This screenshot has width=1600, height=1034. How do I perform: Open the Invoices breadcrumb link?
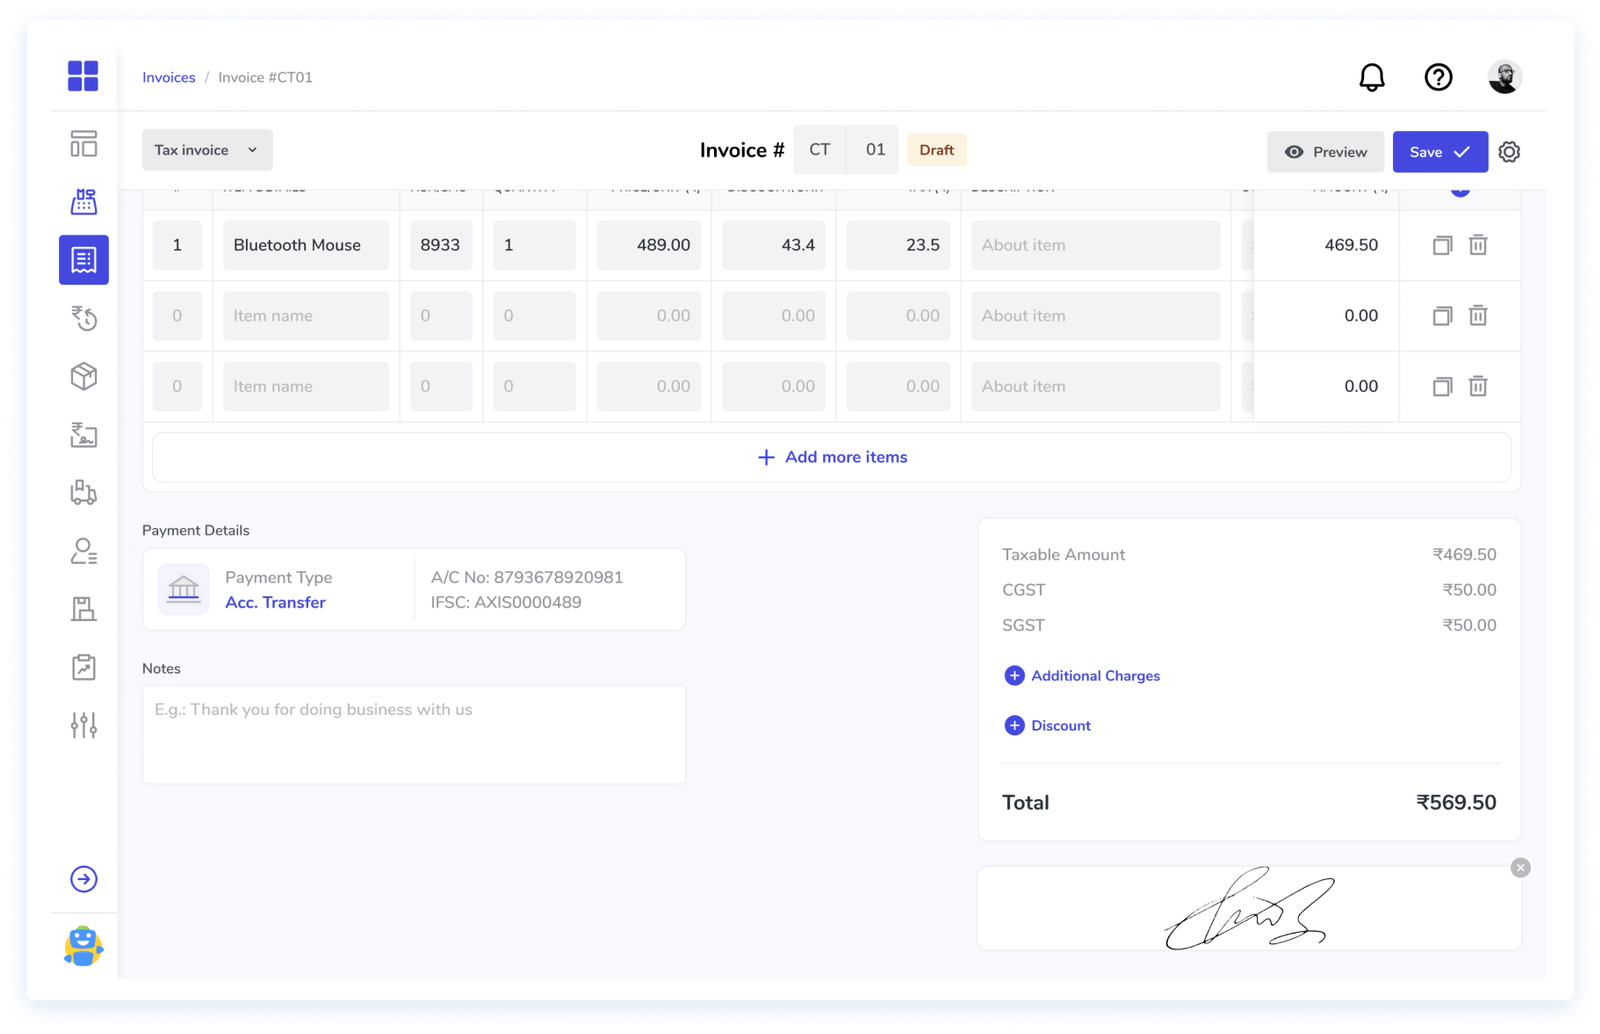tap(168, 77)
